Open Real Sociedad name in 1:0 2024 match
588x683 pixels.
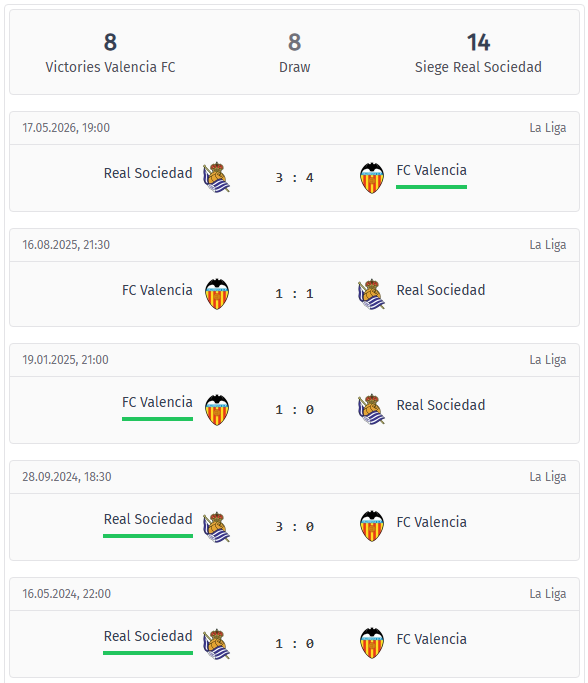tap(148, 636)
